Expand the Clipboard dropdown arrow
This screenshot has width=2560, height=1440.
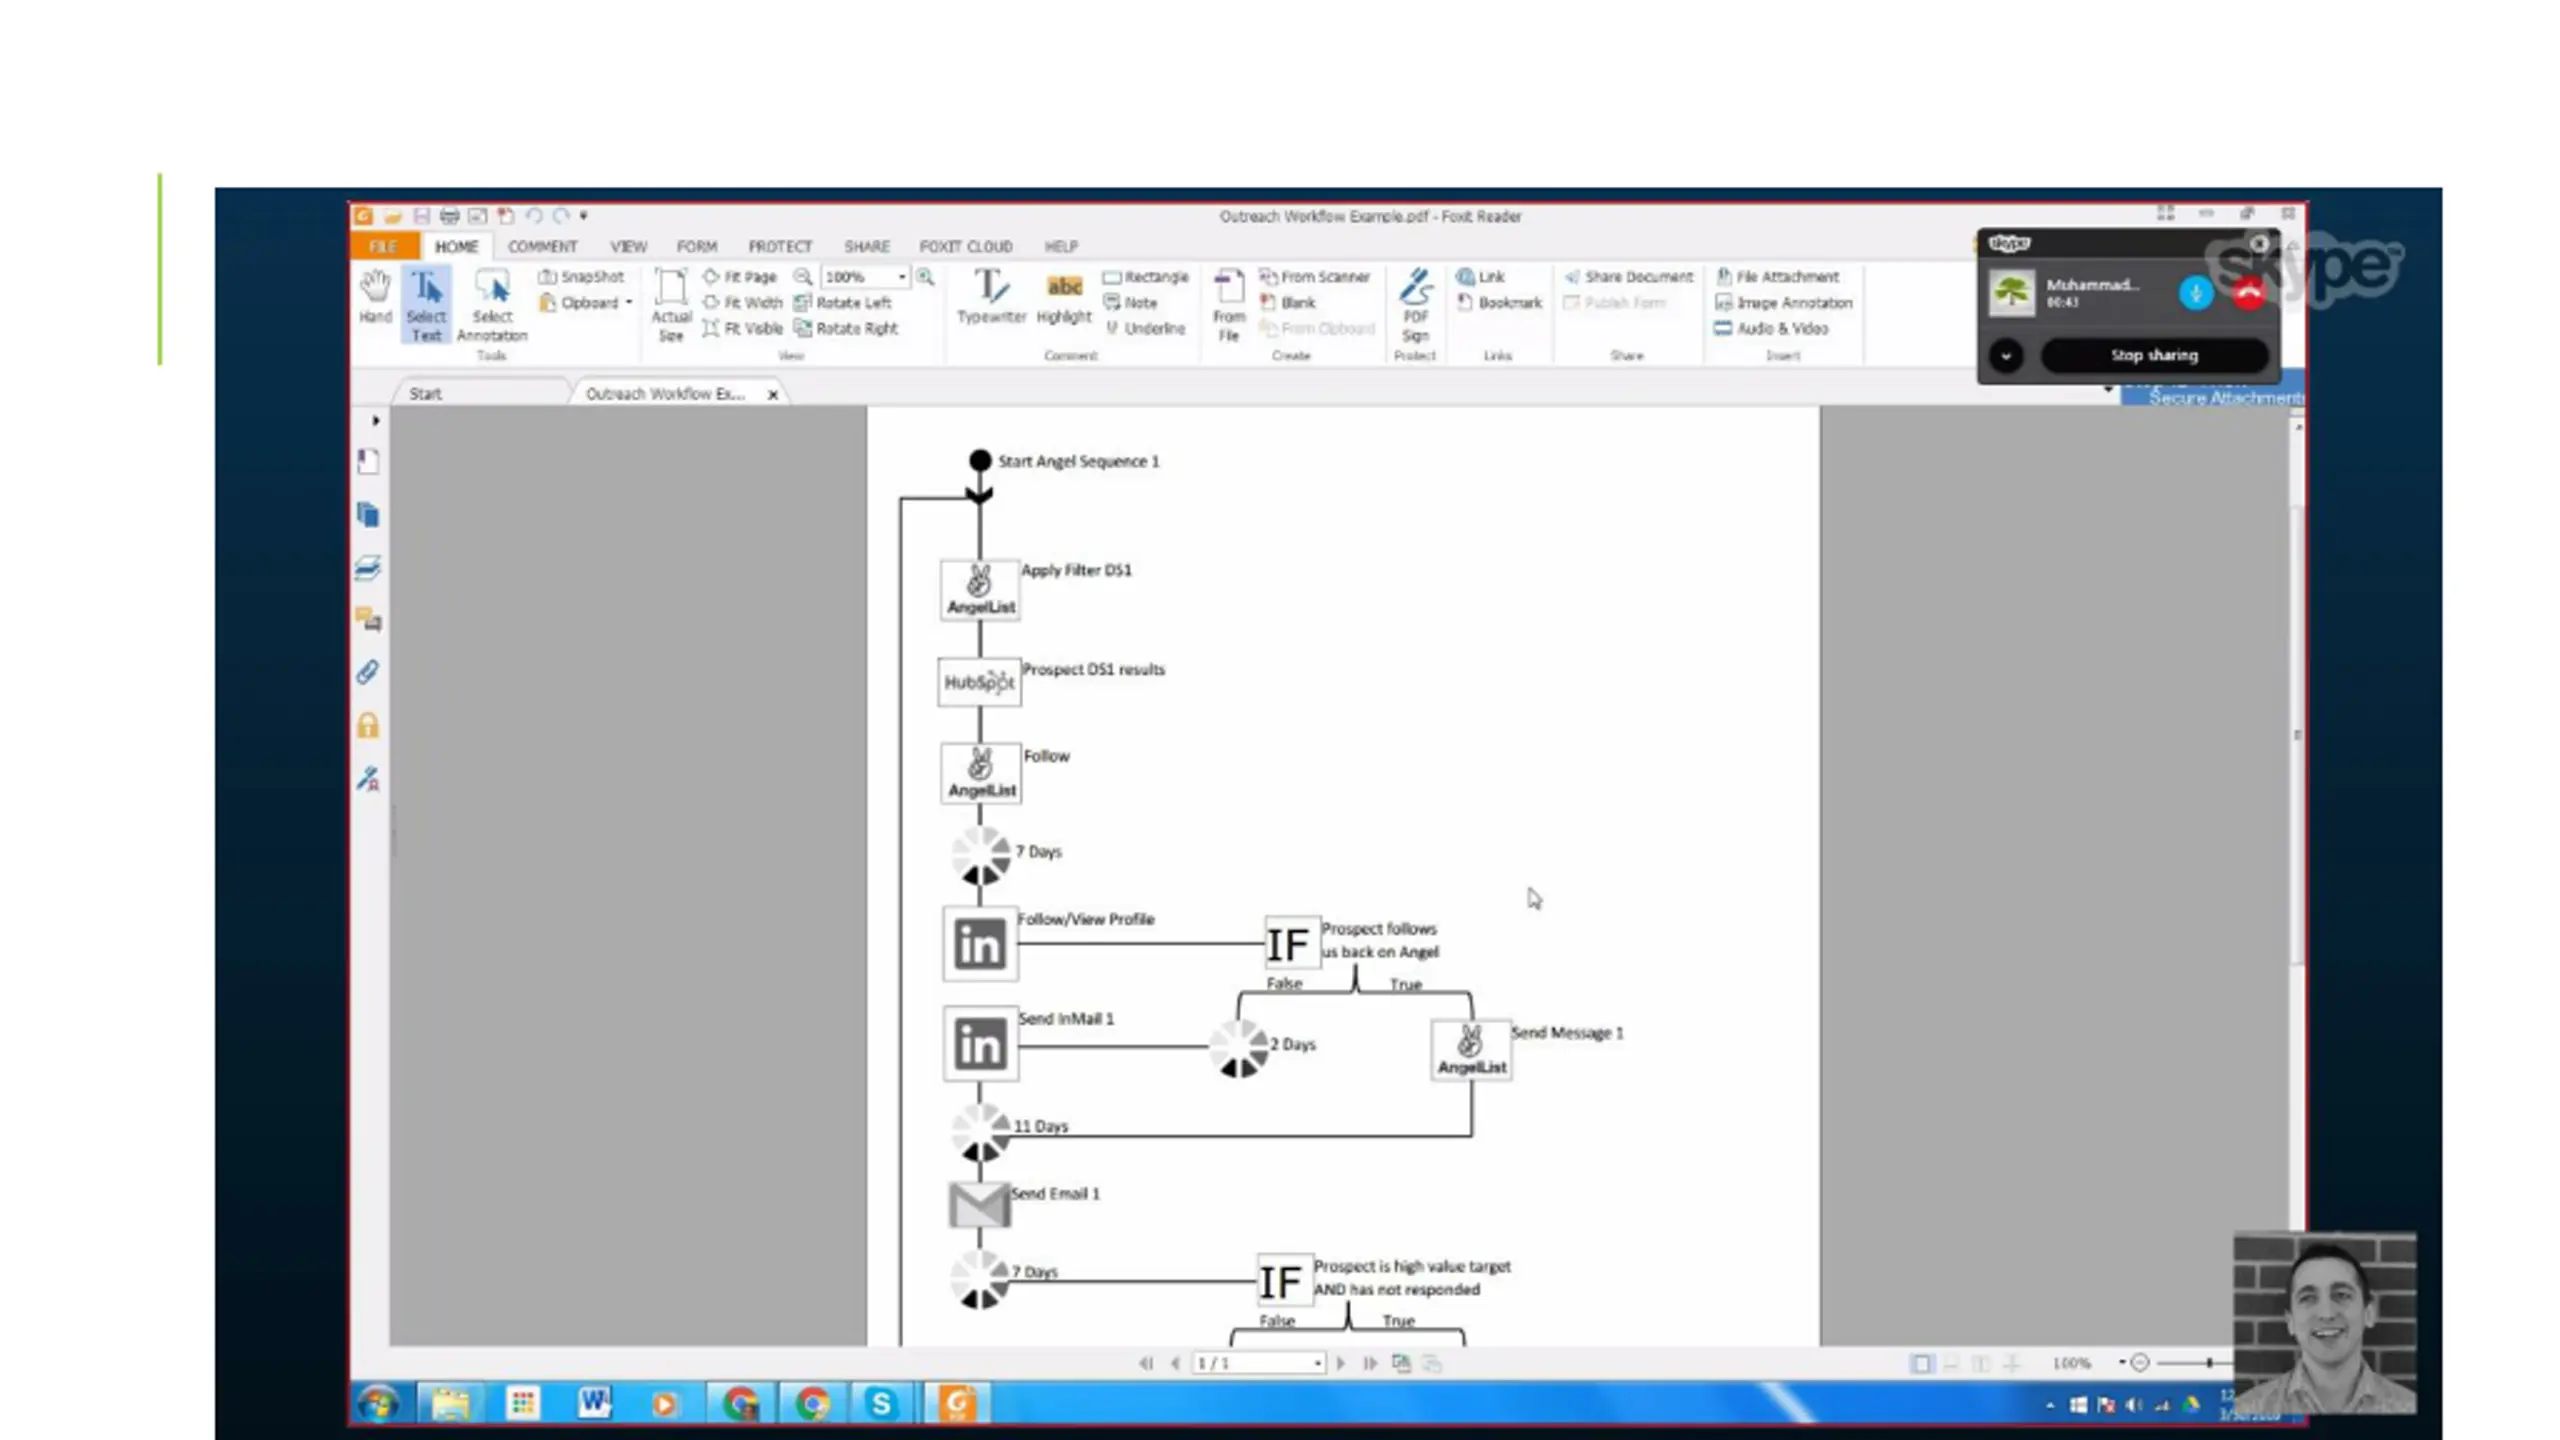629,303
